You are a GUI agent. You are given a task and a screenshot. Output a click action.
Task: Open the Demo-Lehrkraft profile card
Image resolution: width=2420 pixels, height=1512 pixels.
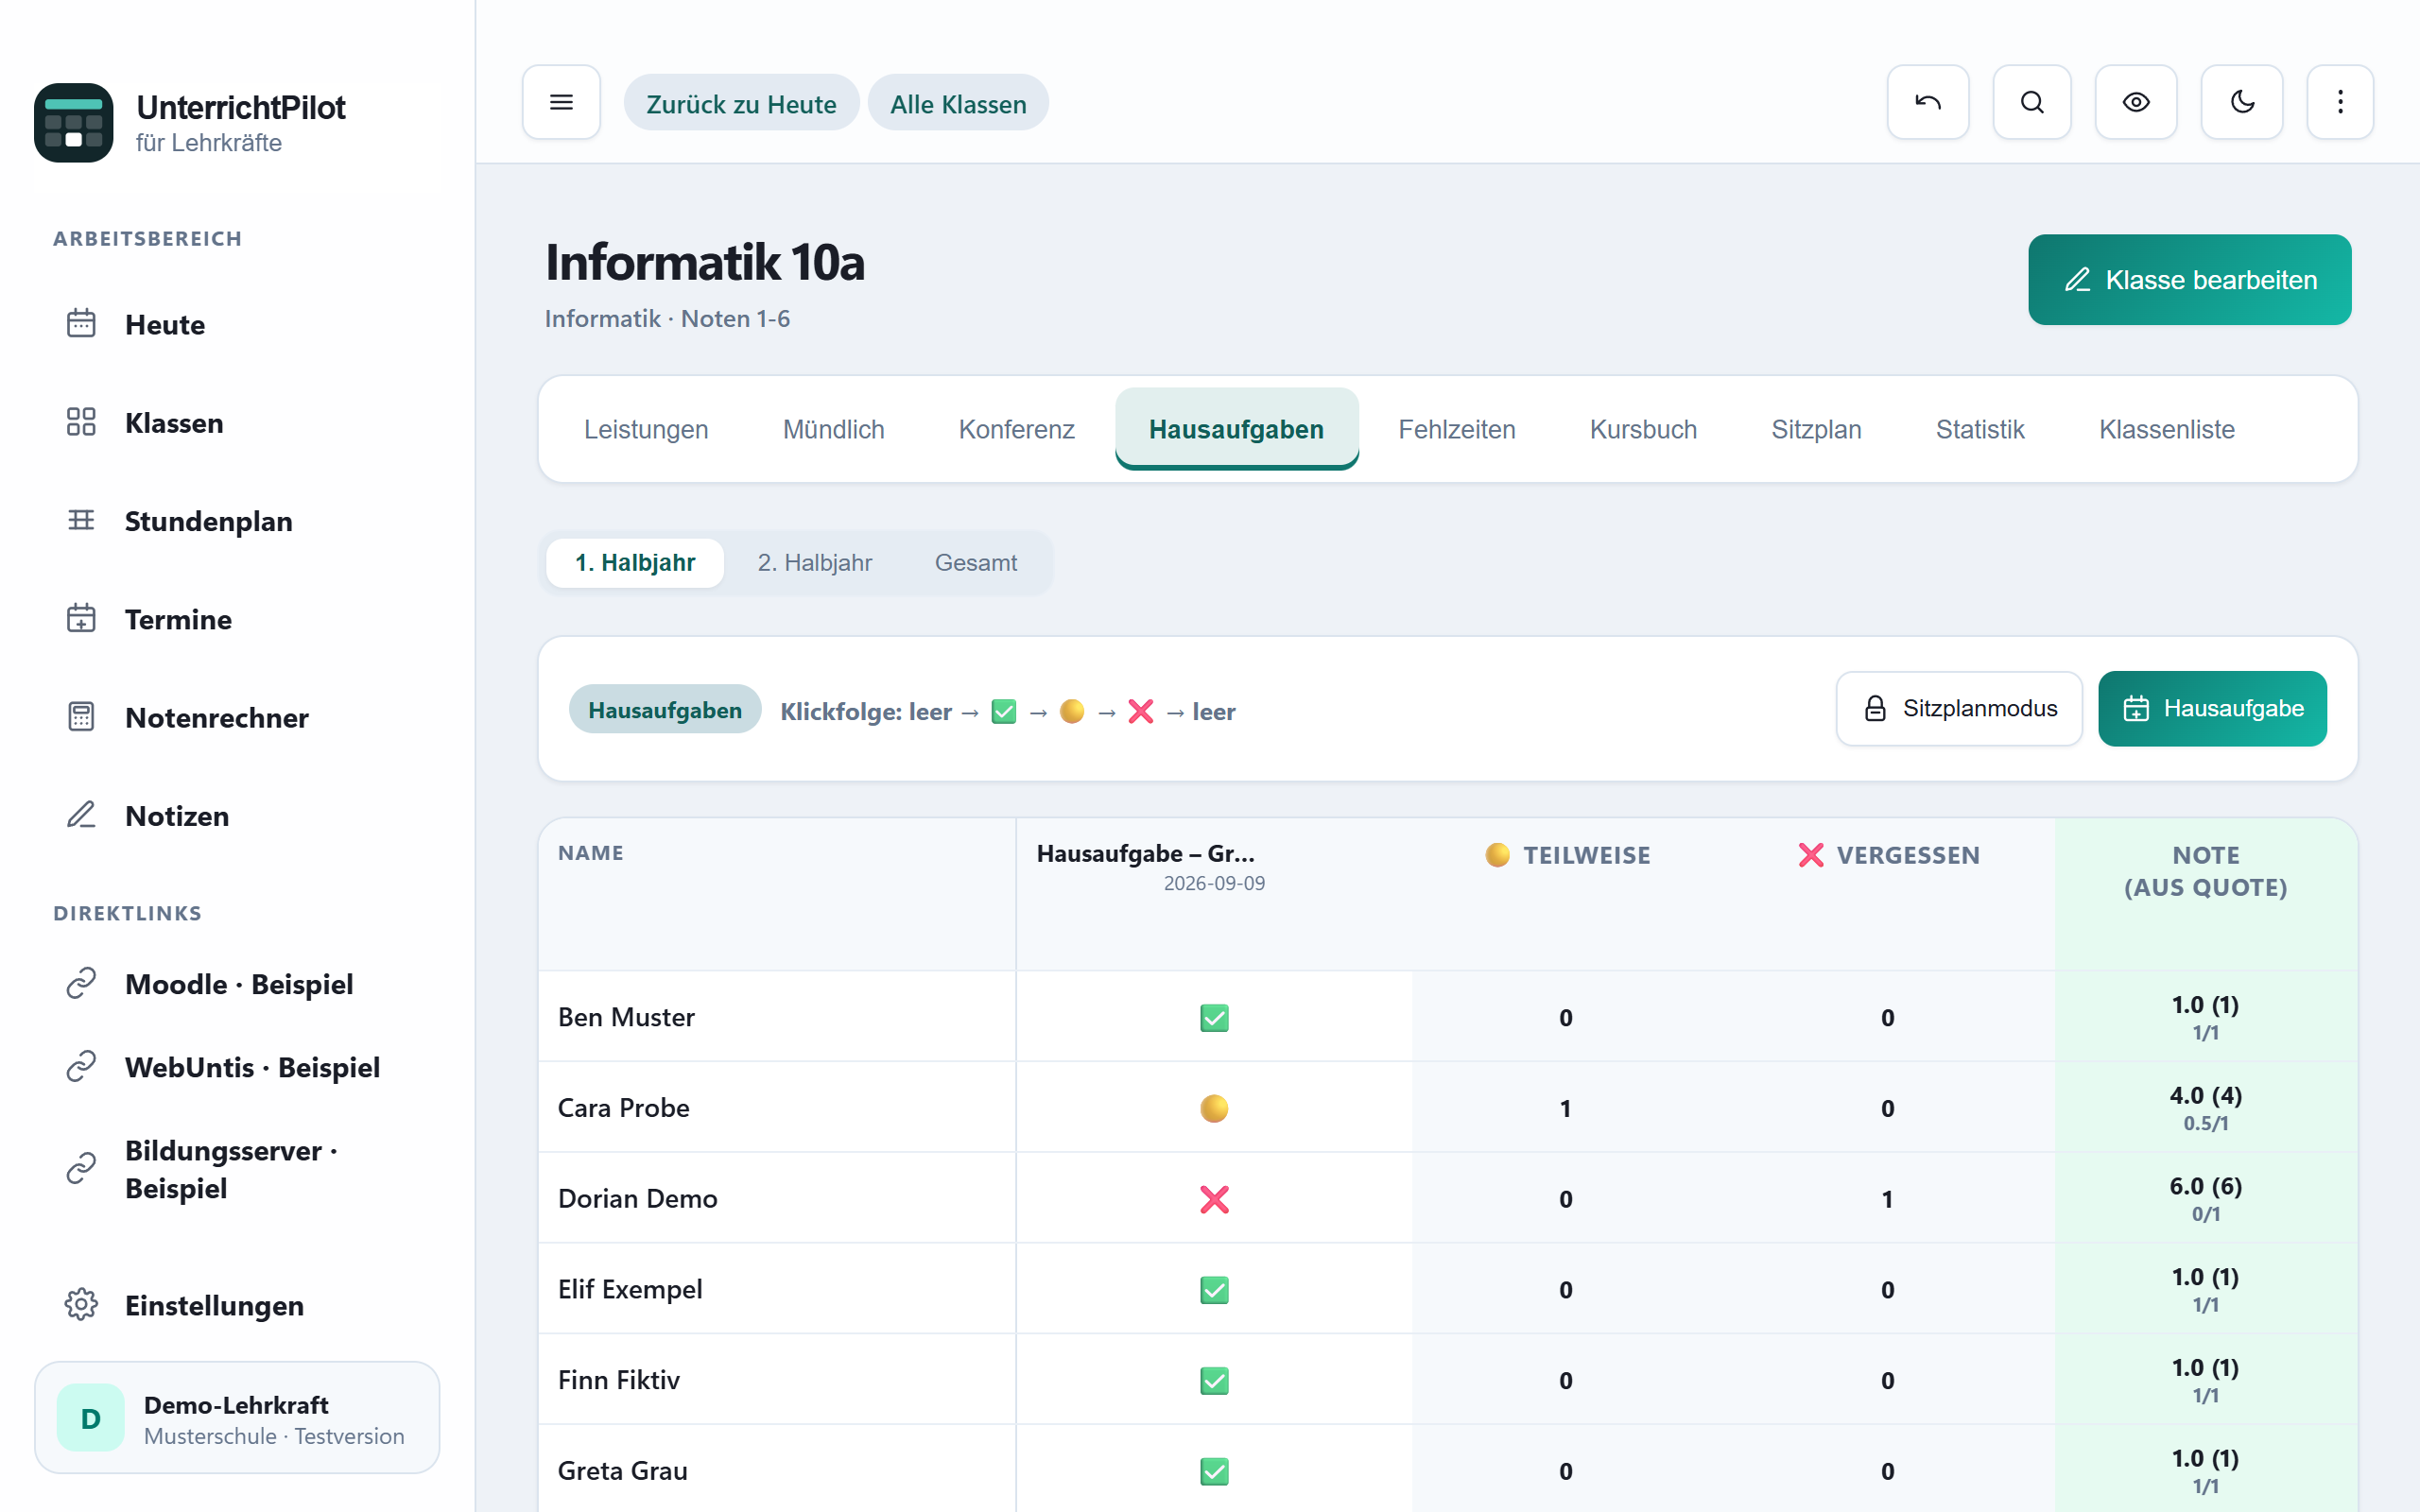(237, 1418)
